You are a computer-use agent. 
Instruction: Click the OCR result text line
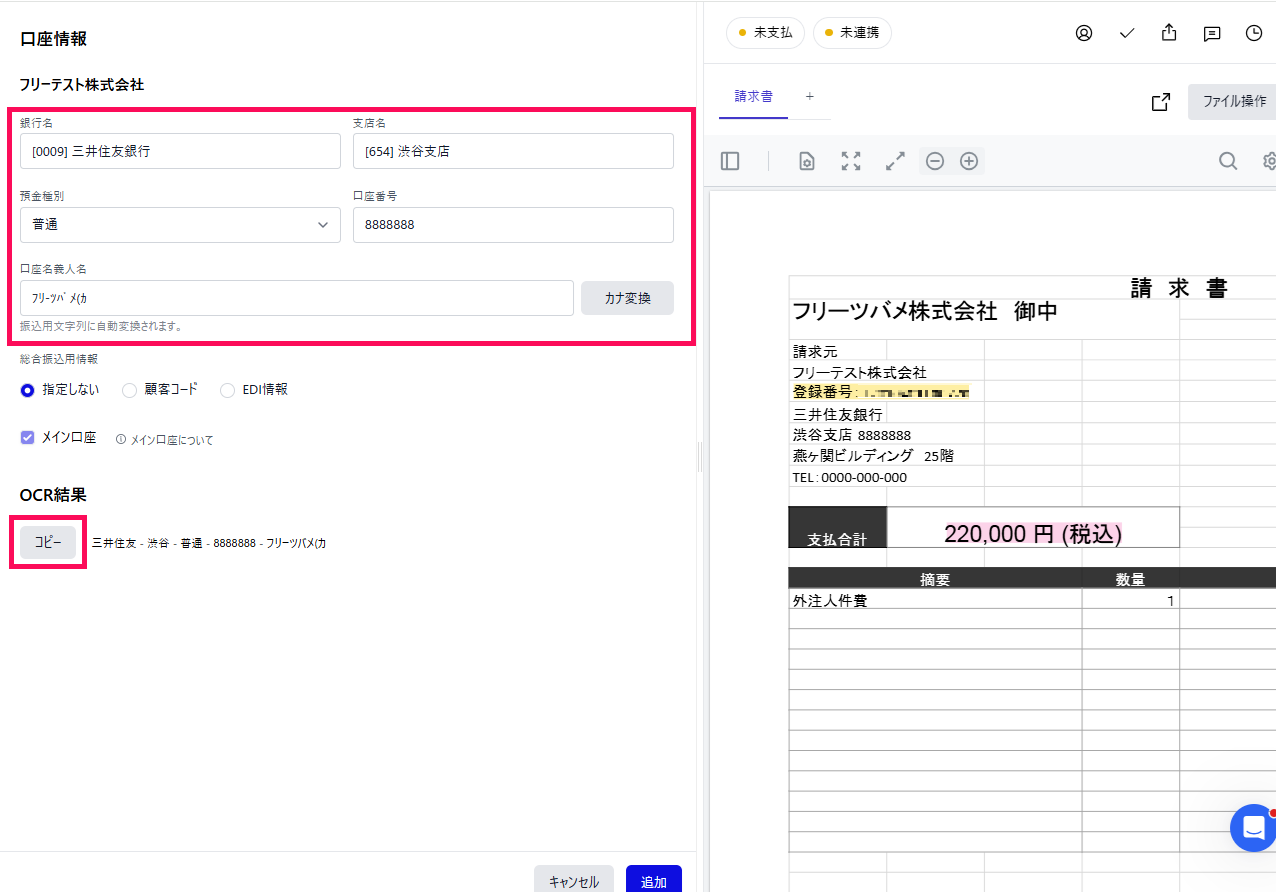pyautogui.click(x=209, y=543)
